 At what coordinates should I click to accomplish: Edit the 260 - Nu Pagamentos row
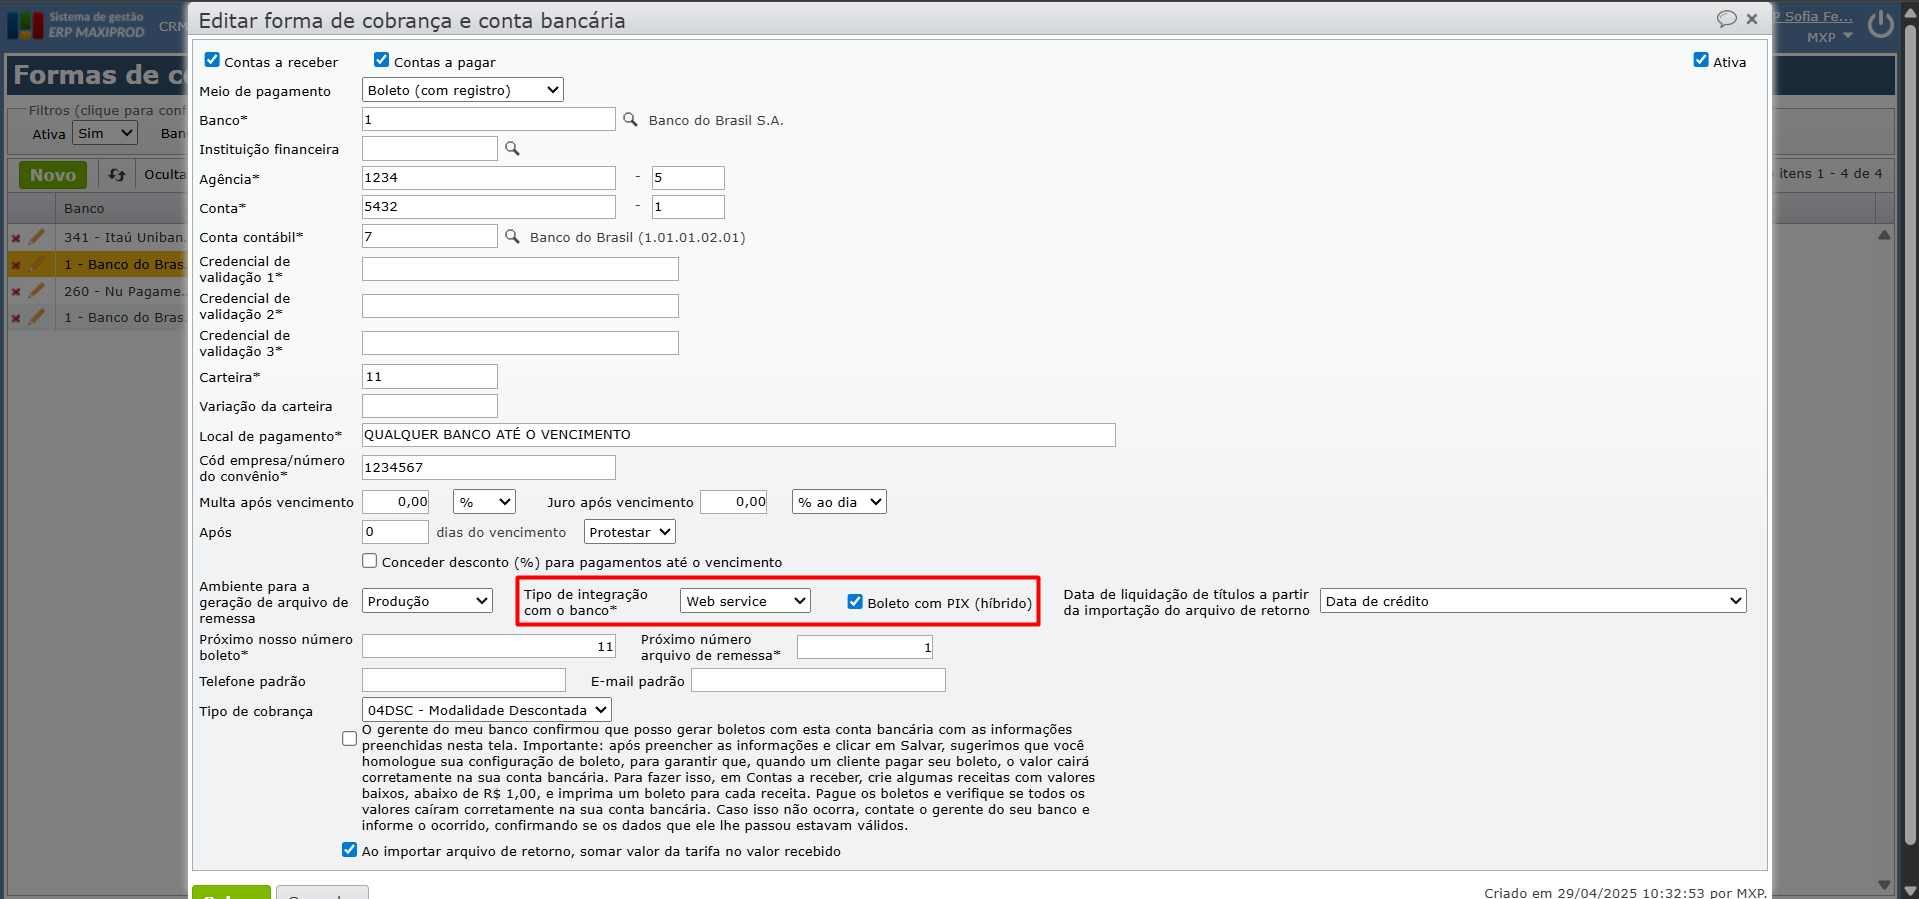(x=37, y=291)
